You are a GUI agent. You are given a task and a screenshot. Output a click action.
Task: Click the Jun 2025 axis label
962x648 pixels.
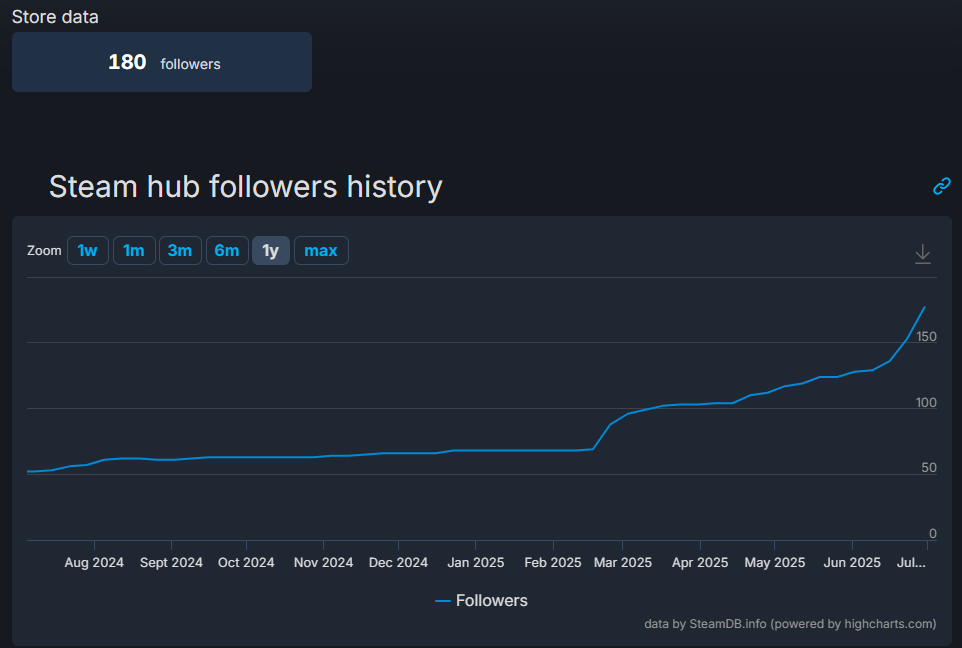point(852,562)
